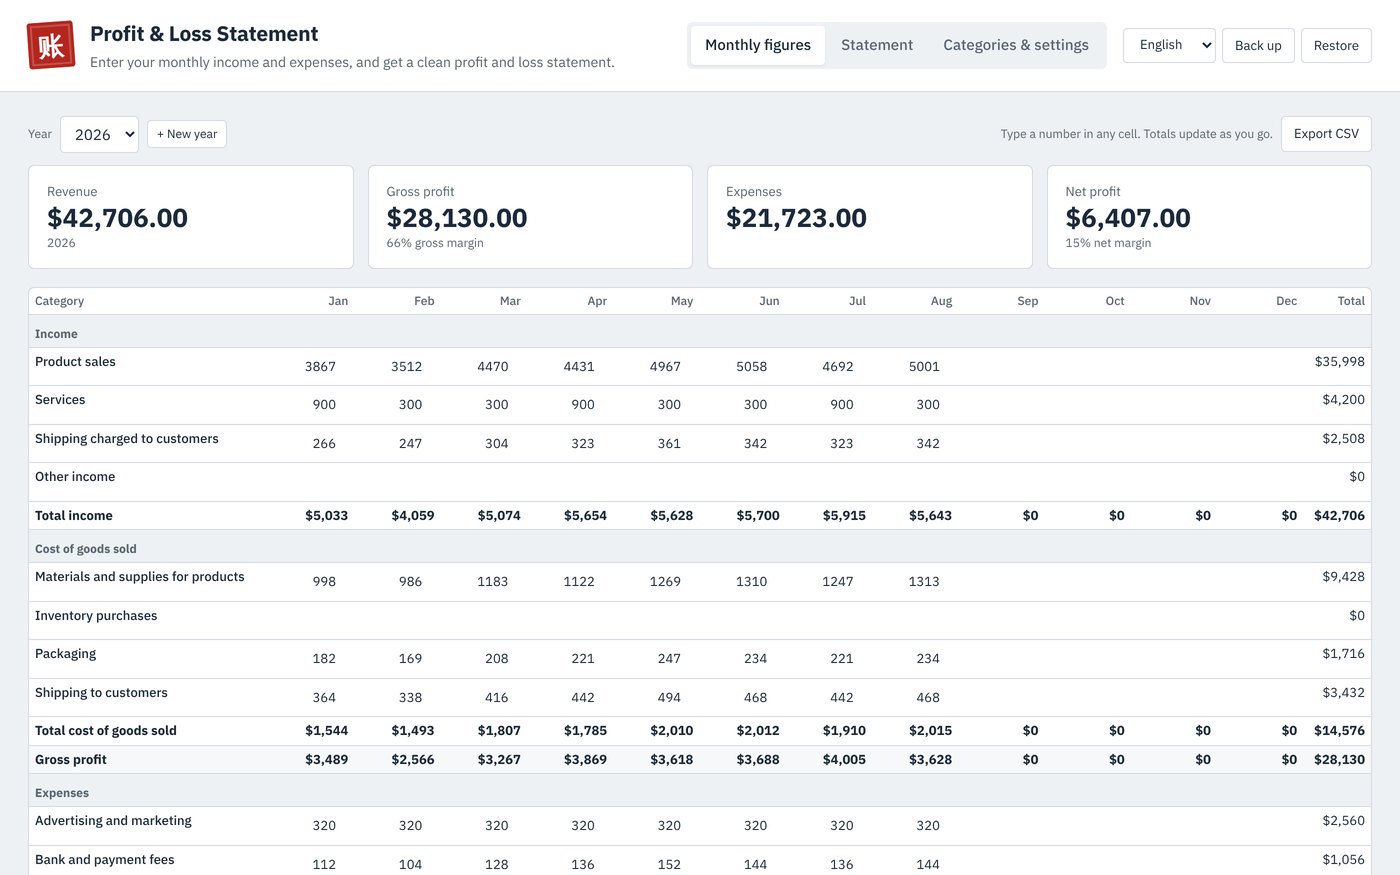Click Gross profit Jul value $4,005

coord(844,760)
